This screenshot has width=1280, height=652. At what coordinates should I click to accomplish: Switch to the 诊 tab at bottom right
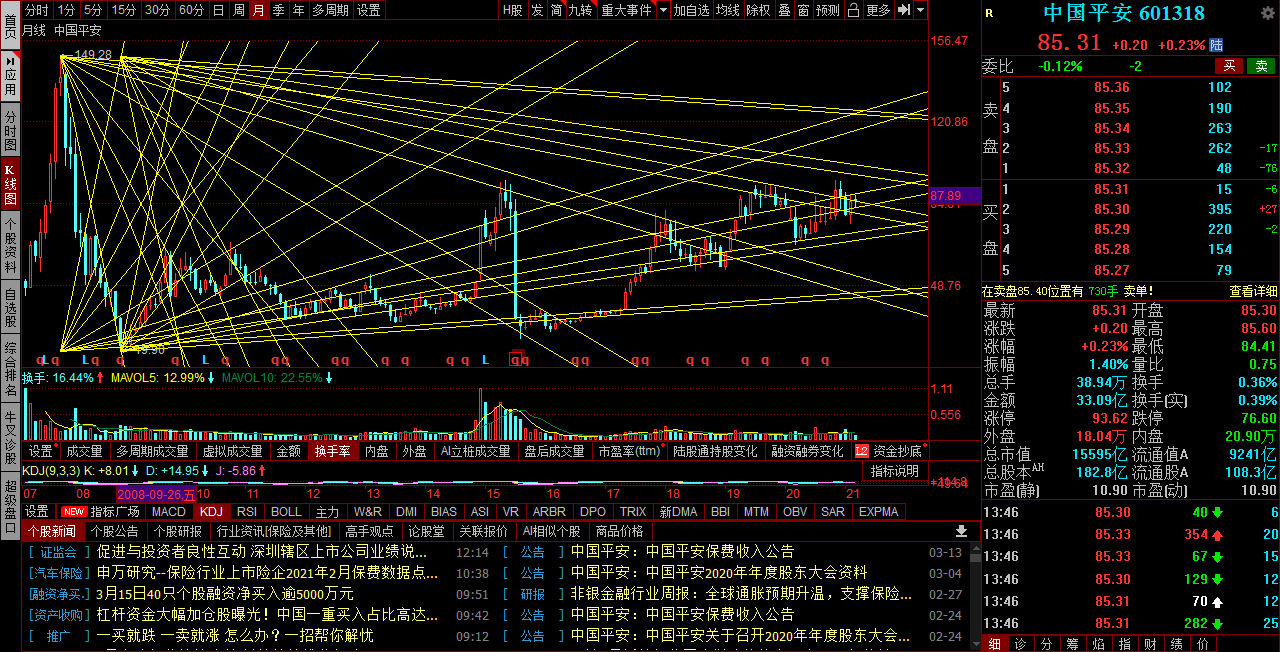(1020, 644)
